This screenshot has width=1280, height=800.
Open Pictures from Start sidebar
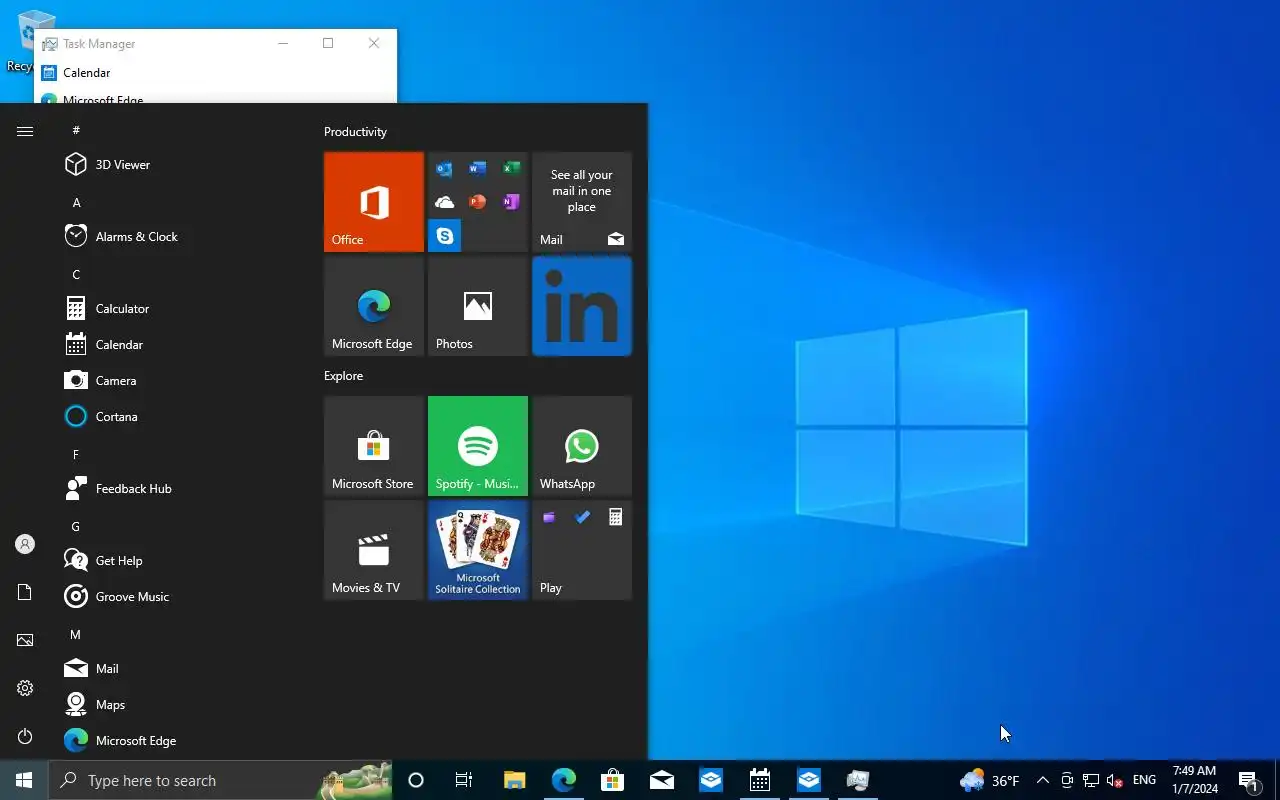coord(25,640)
